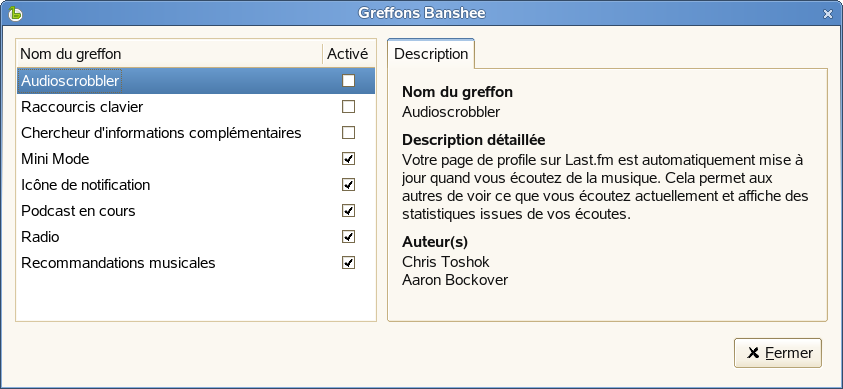843x389 pixels.
Task: Click the Banshee app icon in title bar
Action: (16, 13)
